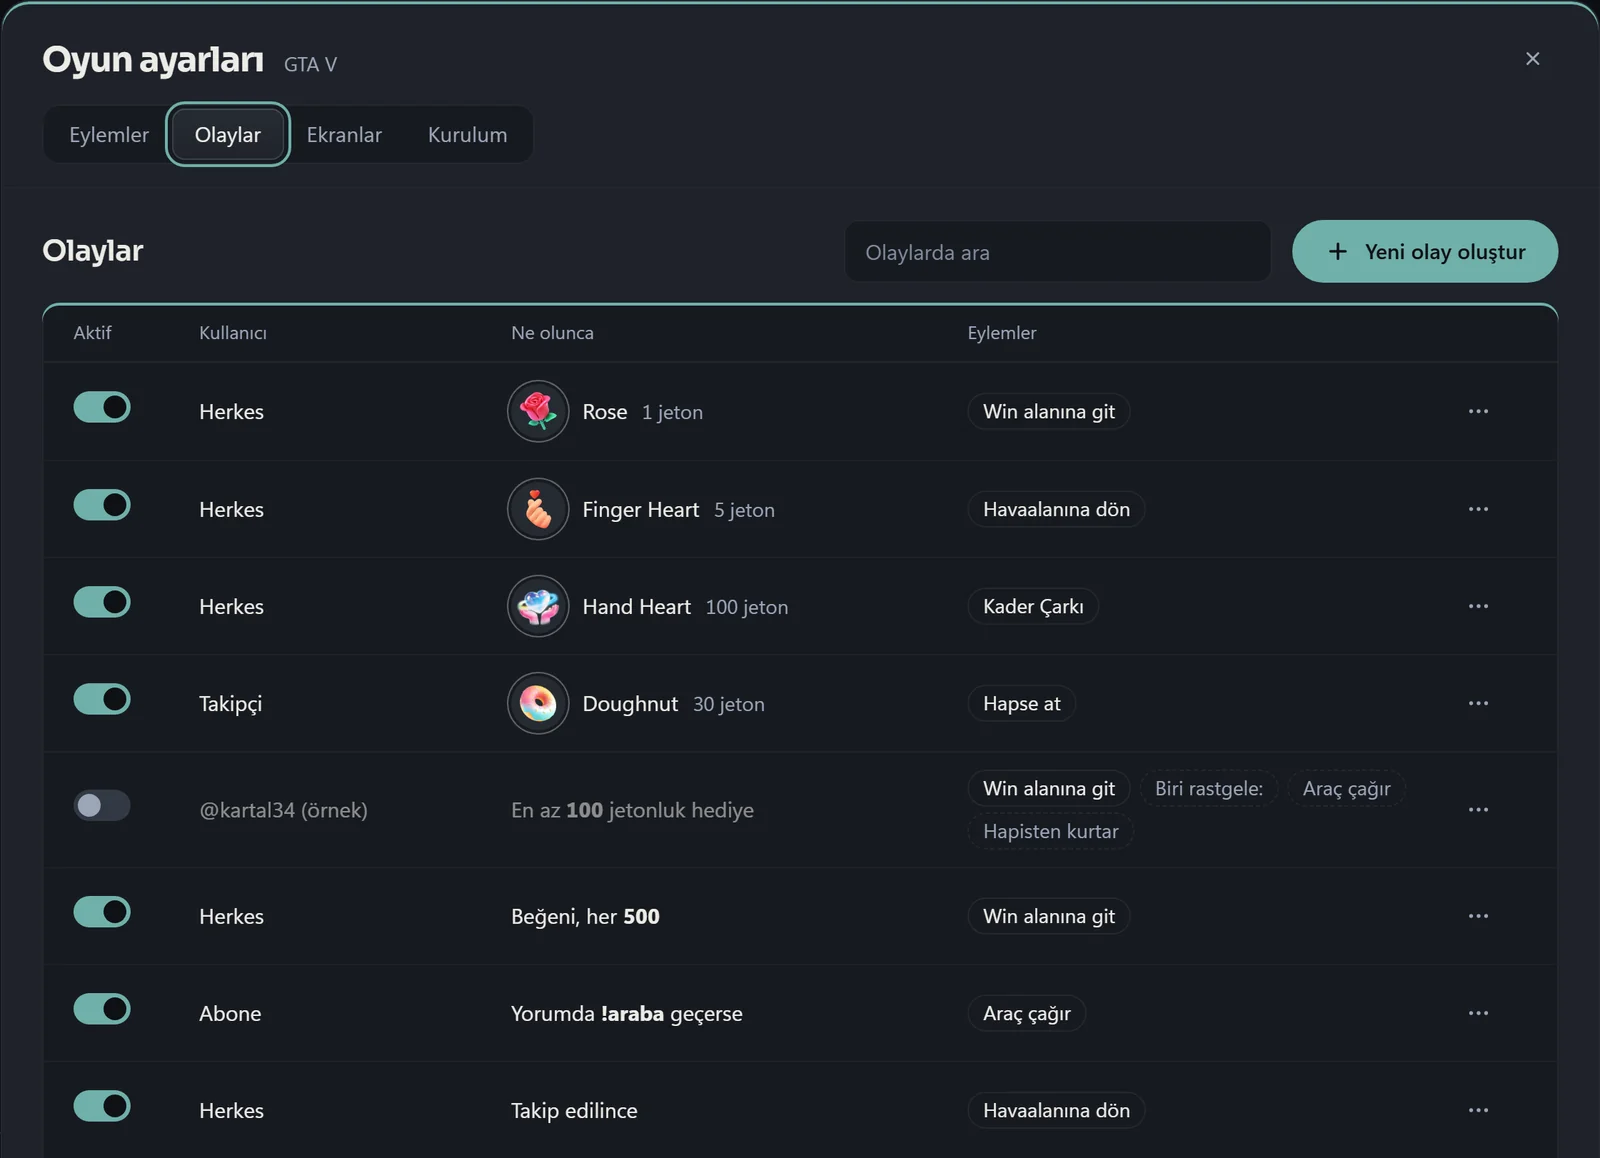Click the Rose gift icon

pyautogui.click(x=538, y=411)
